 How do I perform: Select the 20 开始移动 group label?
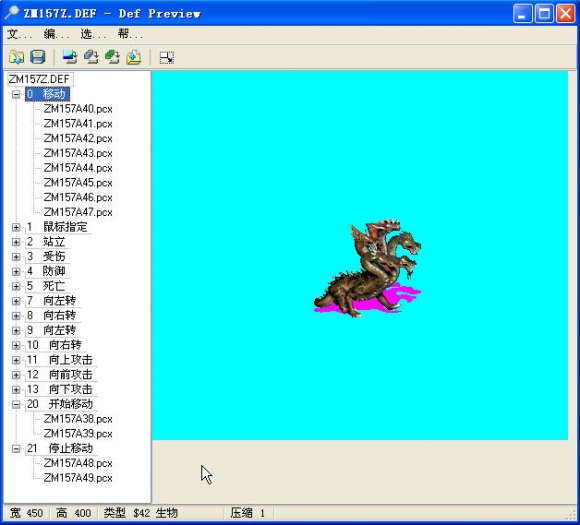tap(61, 404)
